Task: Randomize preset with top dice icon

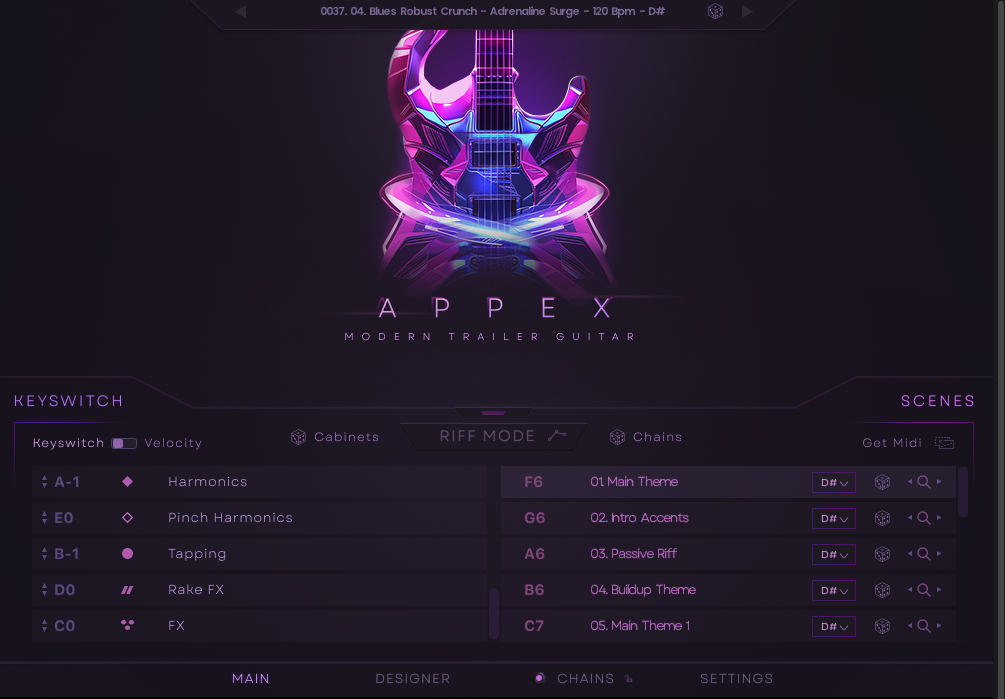Action: click(x=715, y=11)
